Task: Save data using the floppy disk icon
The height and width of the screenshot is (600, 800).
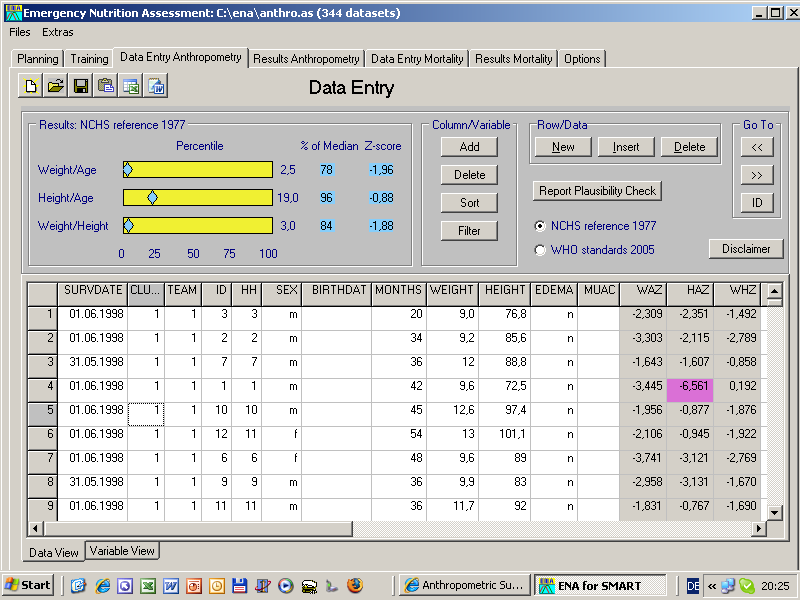Action: (x=81, y=87)
